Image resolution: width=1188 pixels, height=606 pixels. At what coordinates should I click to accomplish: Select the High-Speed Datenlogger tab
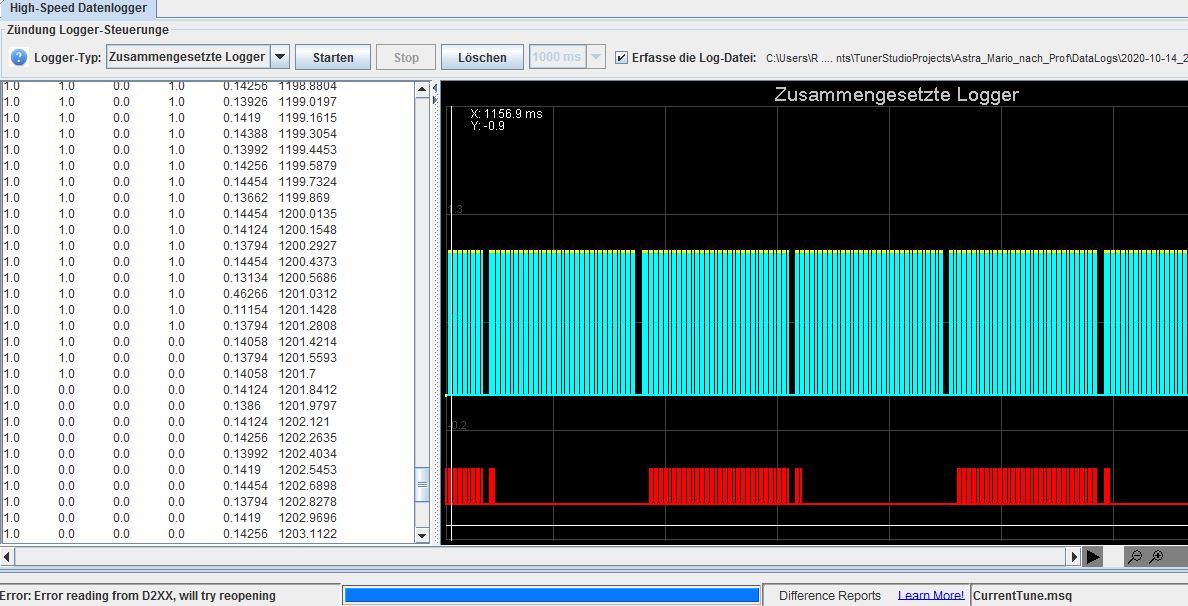click(78, 8)
